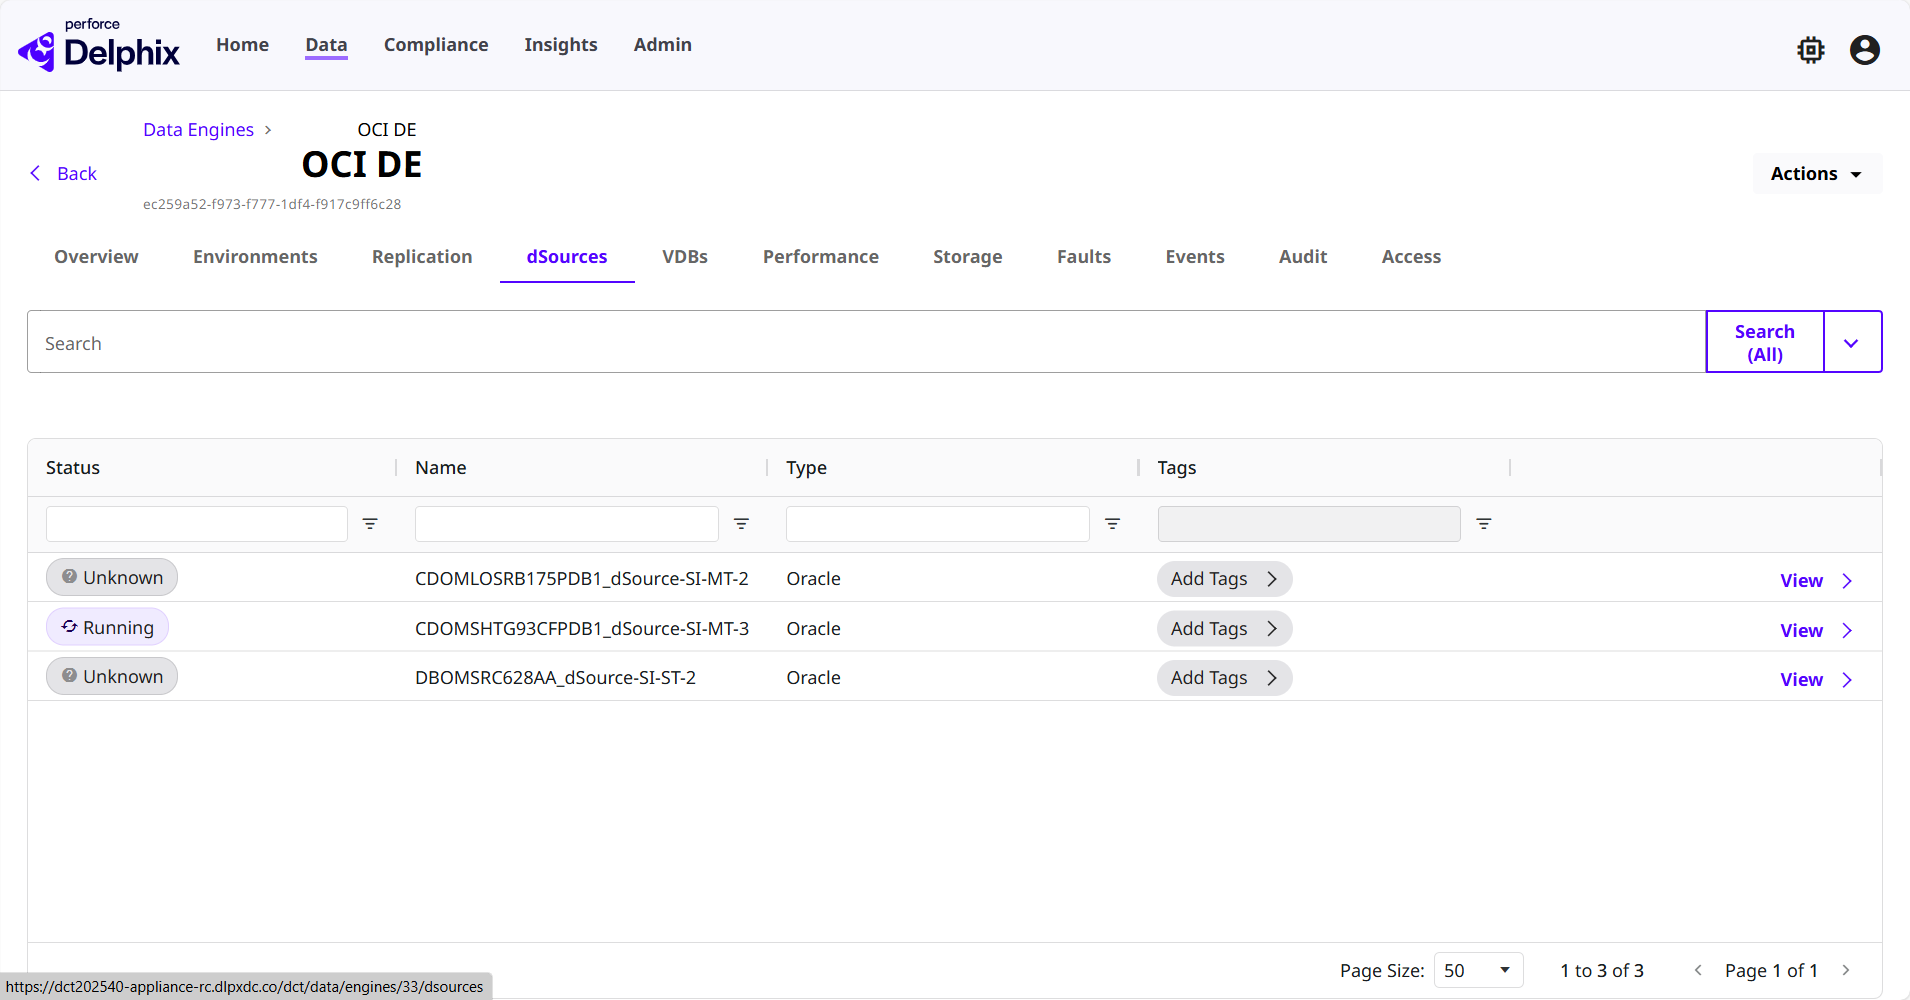Open Tags column filter icon
This screenshot has height=1000, width=1910.
coord(1484,524)
